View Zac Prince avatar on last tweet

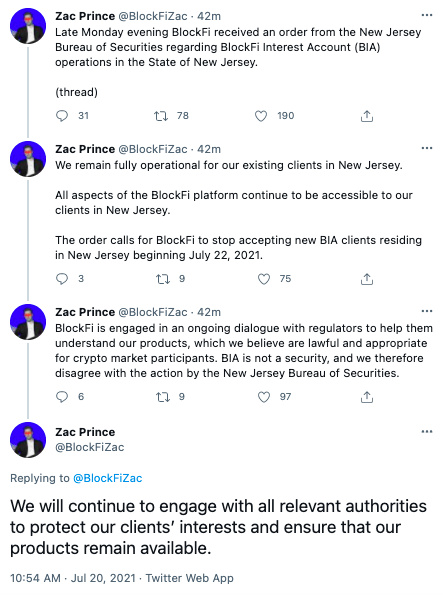click(x=28, y=439)
